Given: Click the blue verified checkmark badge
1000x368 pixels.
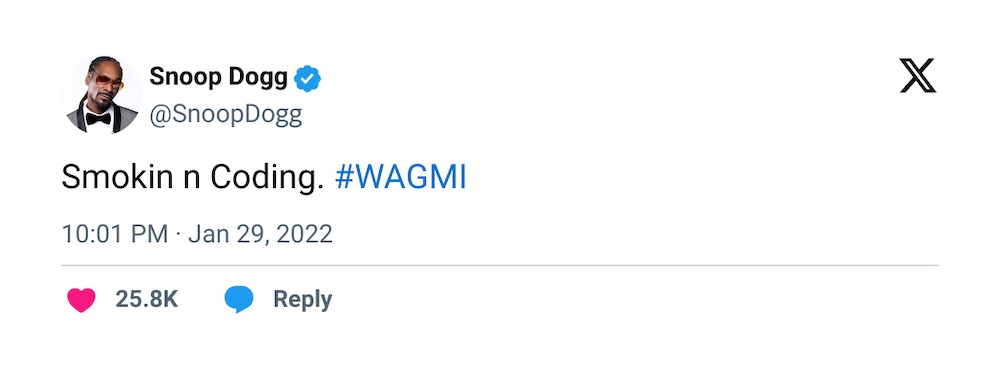Looking at the screenshot, I should coord(307,78).
